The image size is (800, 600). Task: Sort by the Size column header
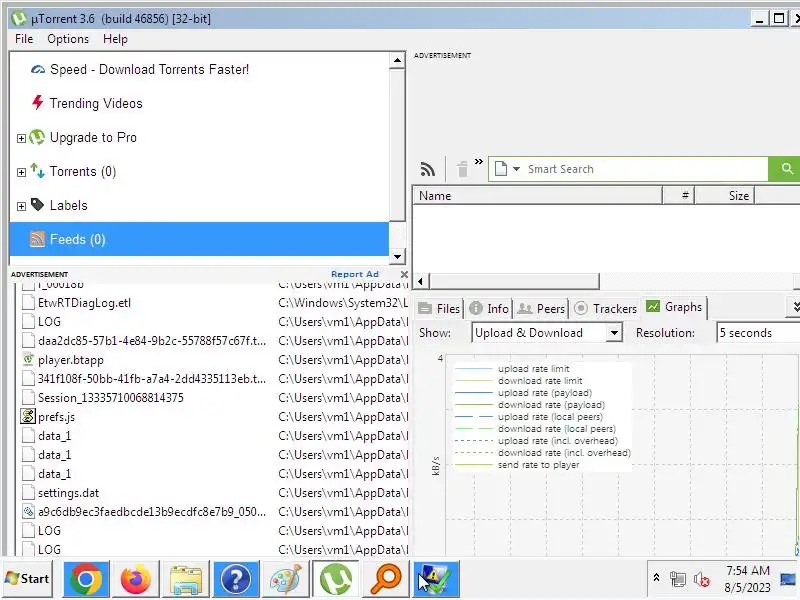point(724,196)
